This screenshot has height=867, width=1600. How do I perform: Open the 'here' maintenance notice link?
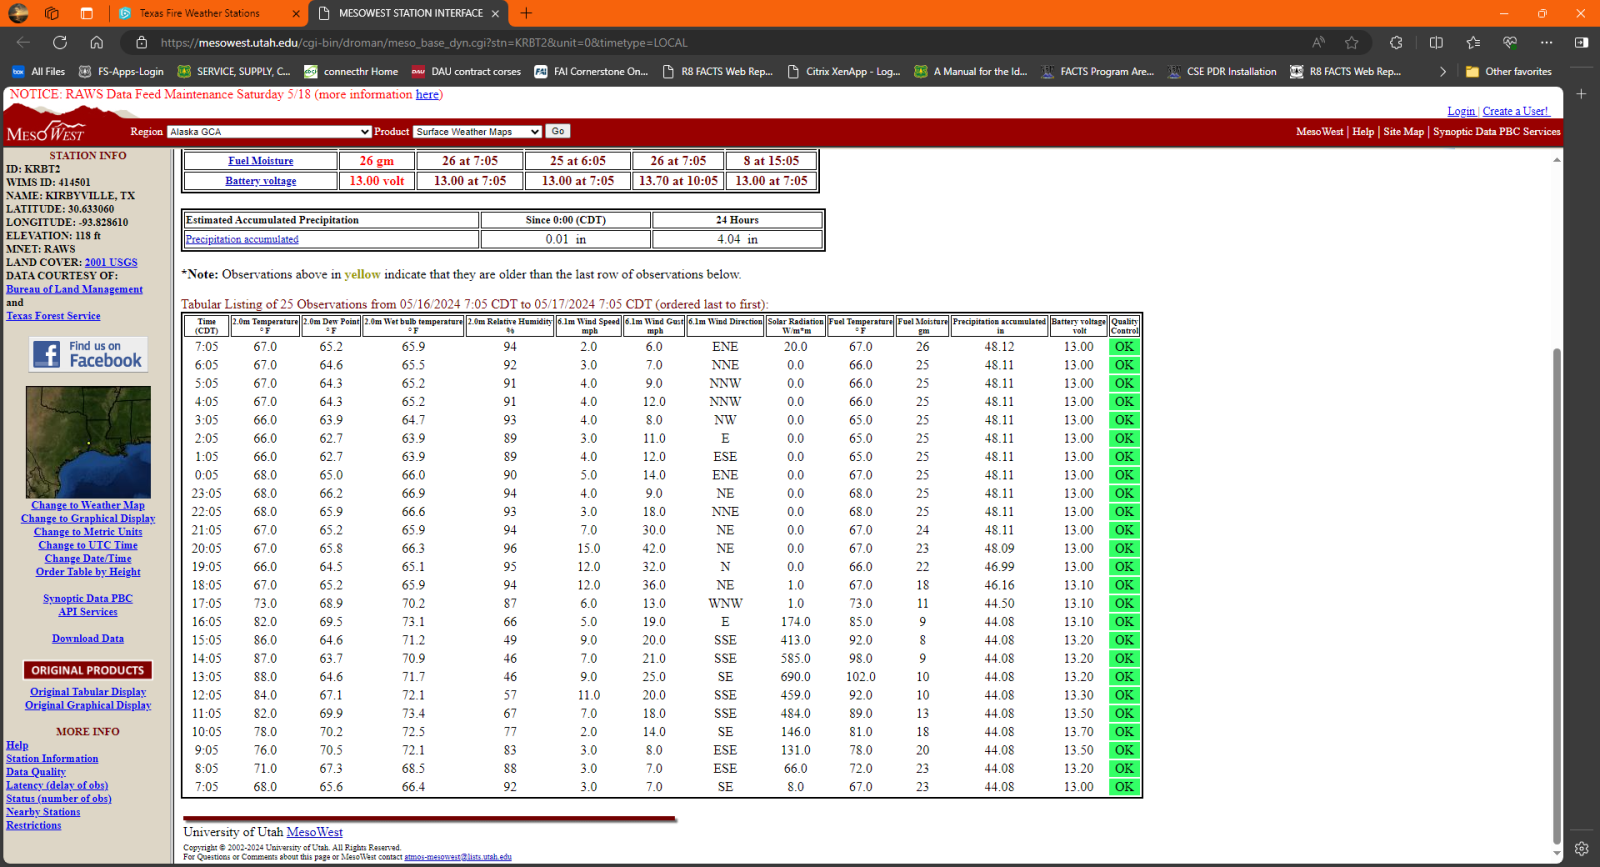click(x=427, y=94)
